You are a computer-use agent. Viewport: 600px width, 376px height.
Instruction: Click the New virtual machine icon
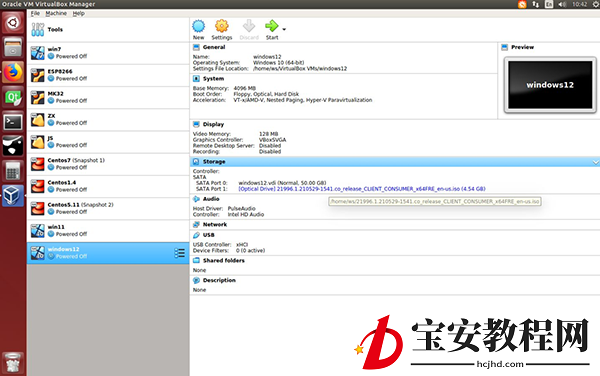[x=198, y=26]
